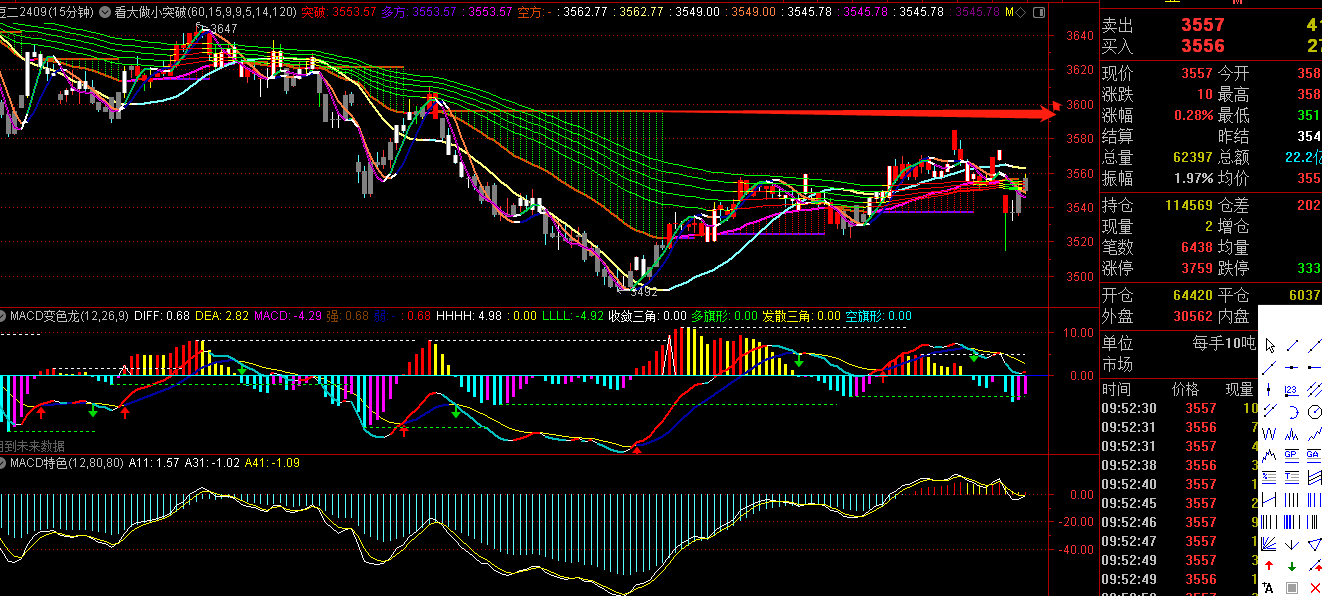Click the 涨幅 0.28% value
Image resolution: width=1322 pixels, height=596 pixels.
(1193, 115)
